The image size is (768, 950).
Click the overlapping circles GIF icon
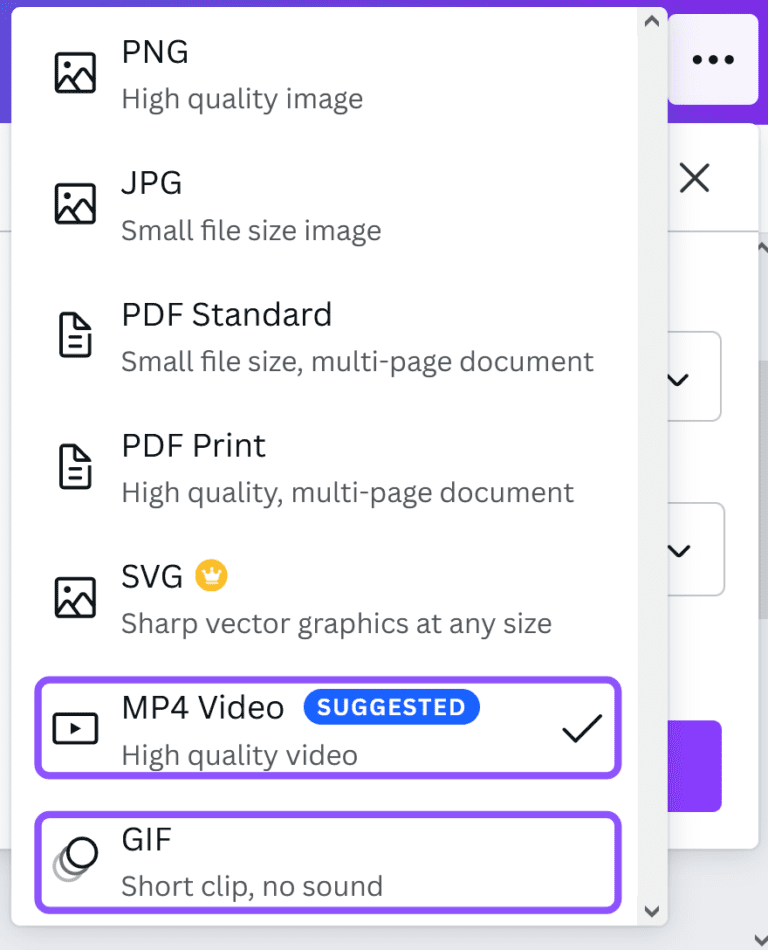pos(76,859)
